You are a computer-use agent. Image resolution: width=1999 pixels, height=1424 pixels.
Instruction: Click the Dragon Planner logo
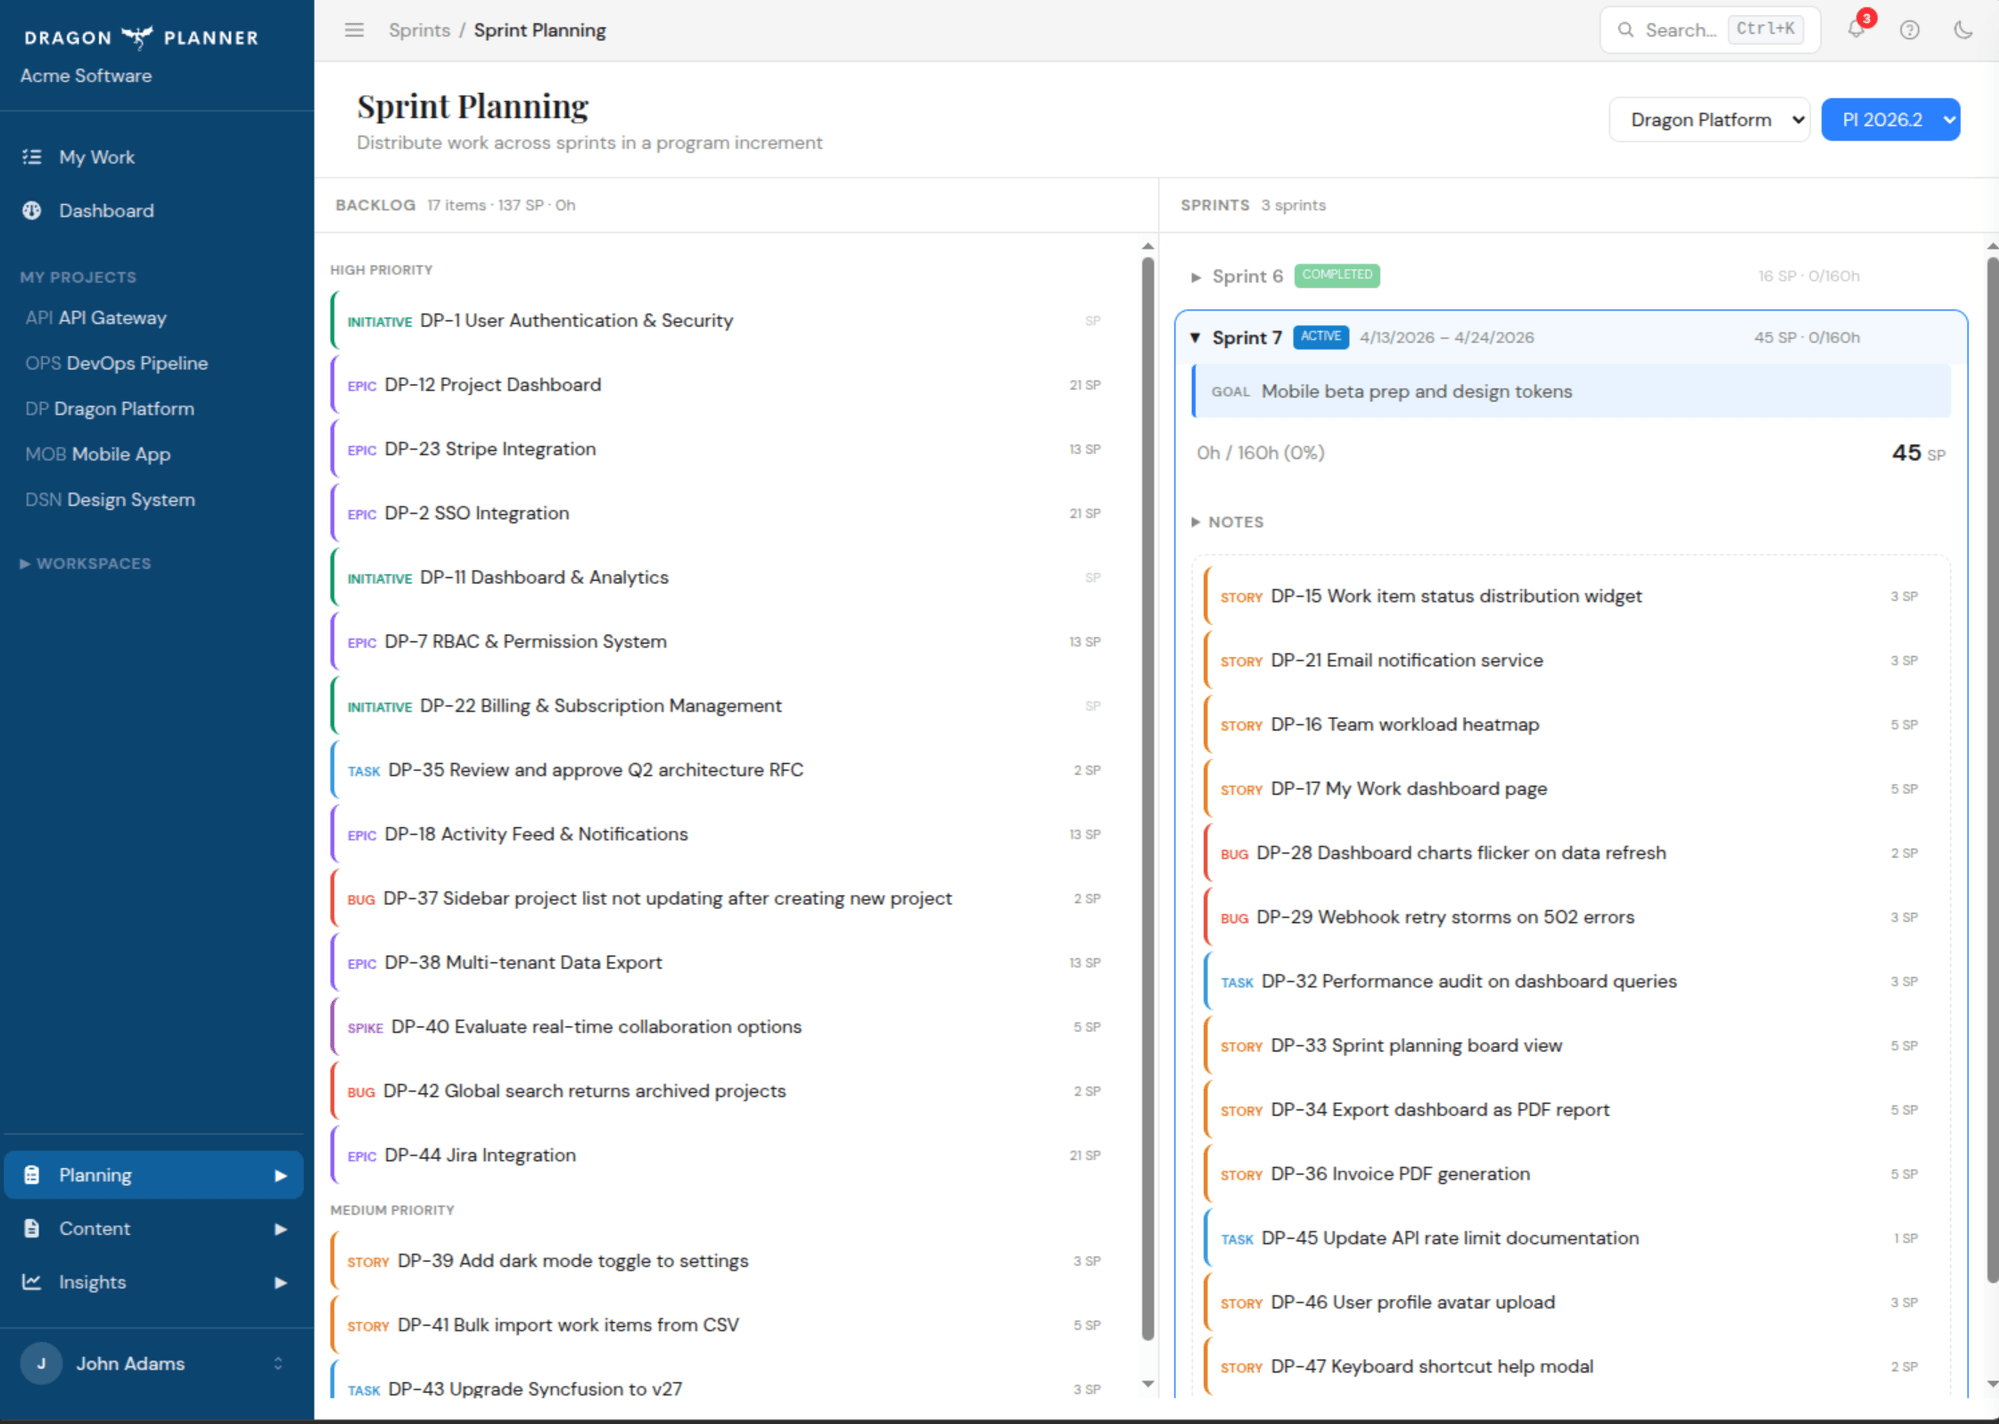(139, 37)
